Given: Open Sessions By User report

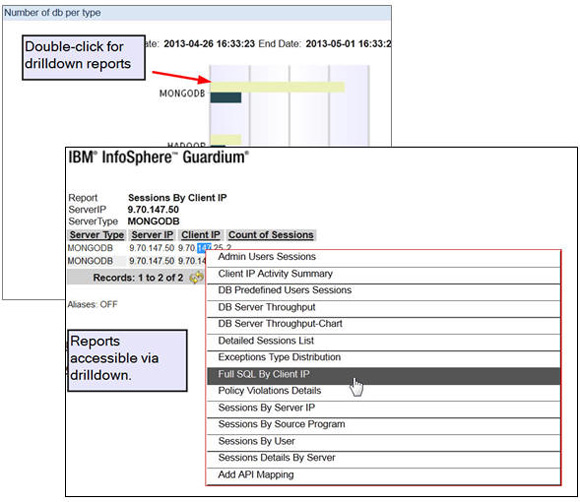Looking at the screenshot, I should click(x=384, y=442).
